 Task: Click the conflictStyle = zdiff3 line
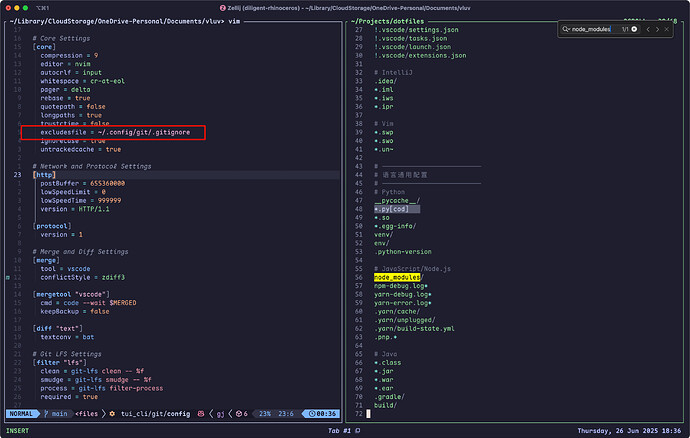click(x=82, y=277)
